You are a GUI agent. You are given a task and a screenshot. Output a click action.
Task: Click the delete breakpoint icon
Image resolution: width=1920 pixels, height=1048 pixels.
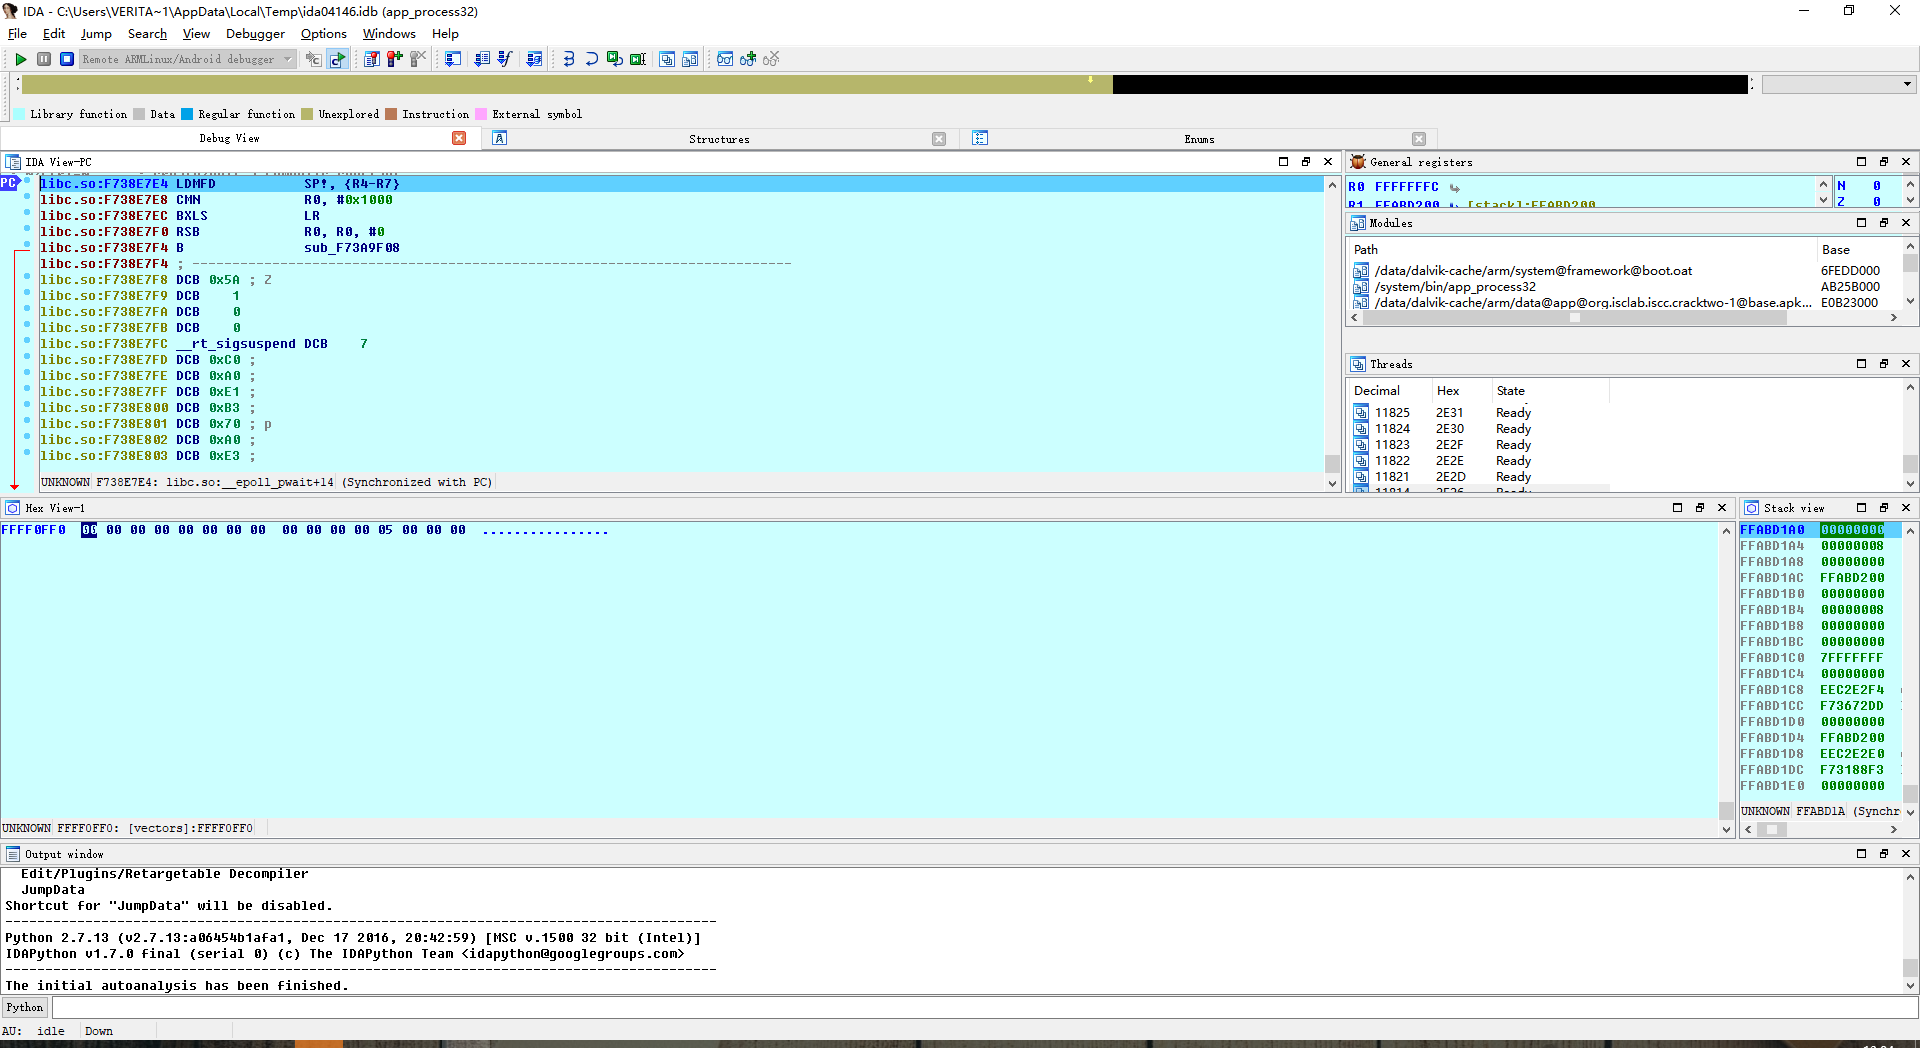tap(418, 59)
